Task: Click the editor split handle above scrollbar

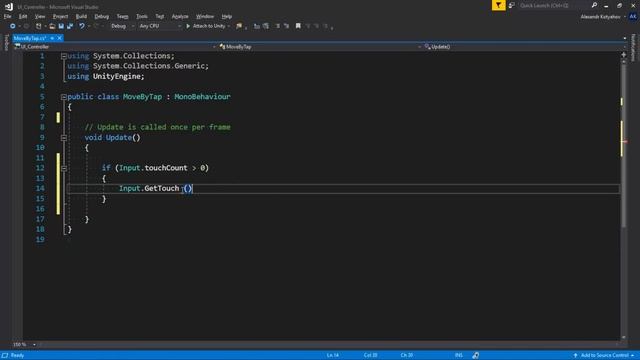Action: (623, 54)
